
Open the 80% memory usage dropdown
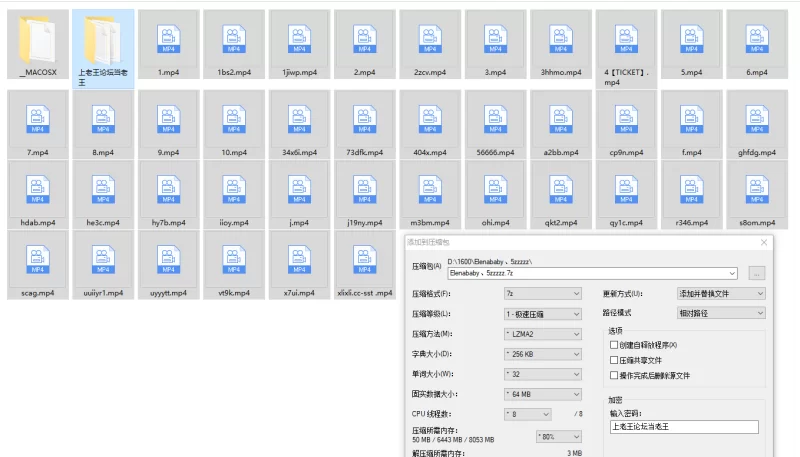pos(559,437)
